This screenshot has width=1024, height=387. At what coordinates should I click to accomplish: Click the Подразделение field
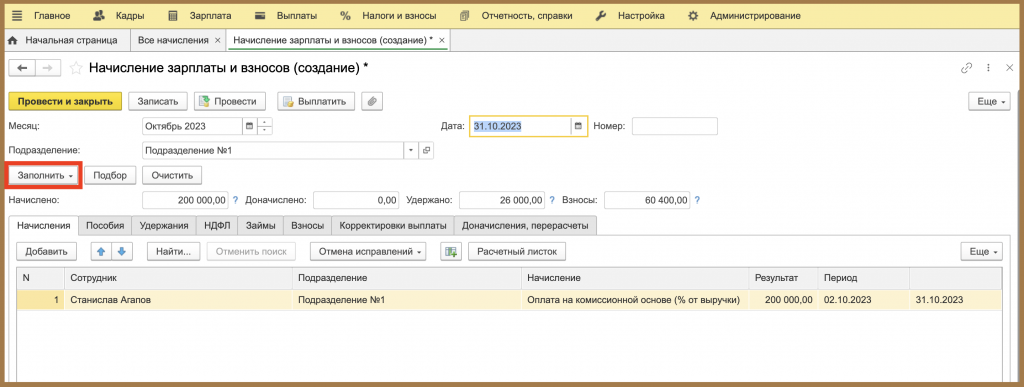pyautogui.click(x=273, y=151)
